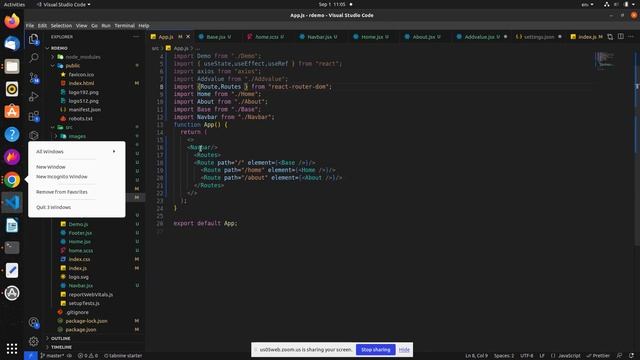Open Show Applications grid

[12, 348]
